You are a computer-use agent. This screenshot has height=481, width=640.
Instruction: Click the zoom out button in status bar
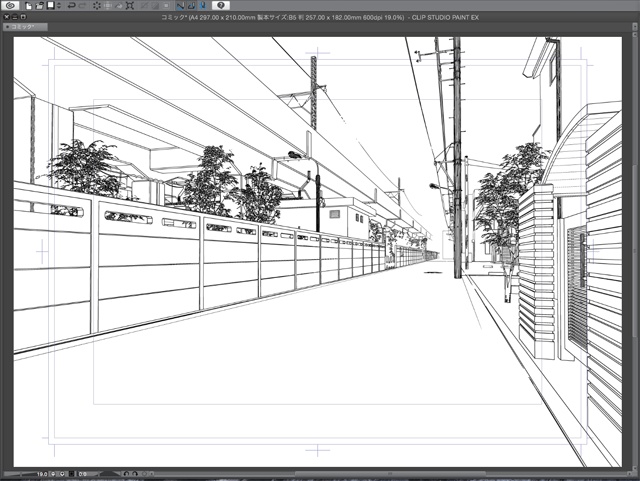coord(53,474)
